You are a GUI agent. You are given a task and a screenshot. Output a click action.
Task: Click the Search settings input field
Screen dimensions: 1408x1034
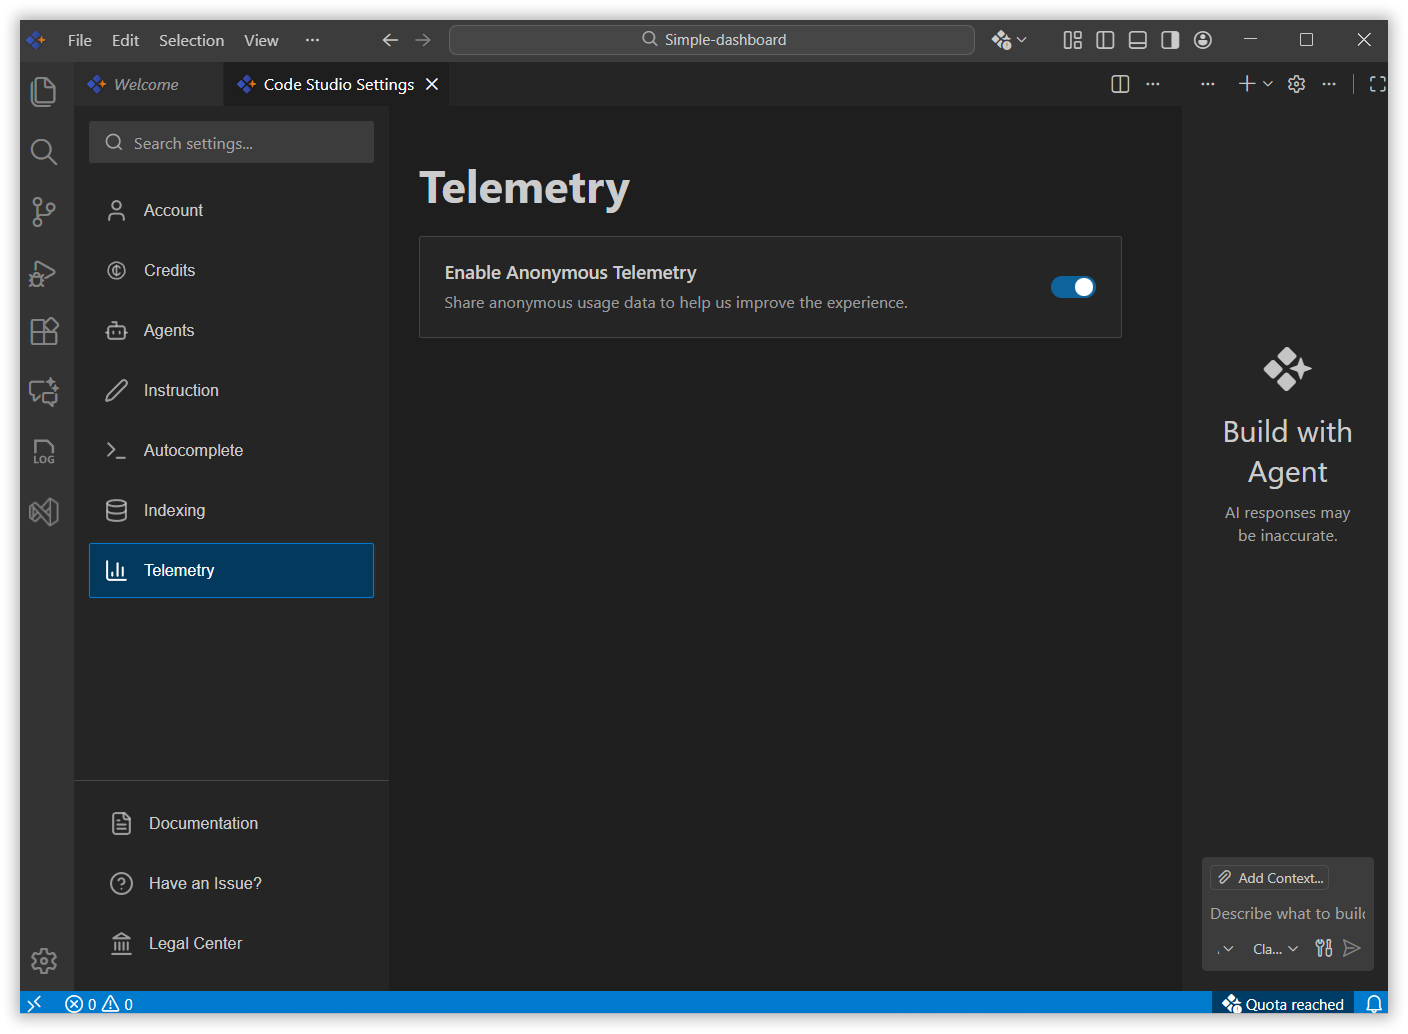(231, 143)
